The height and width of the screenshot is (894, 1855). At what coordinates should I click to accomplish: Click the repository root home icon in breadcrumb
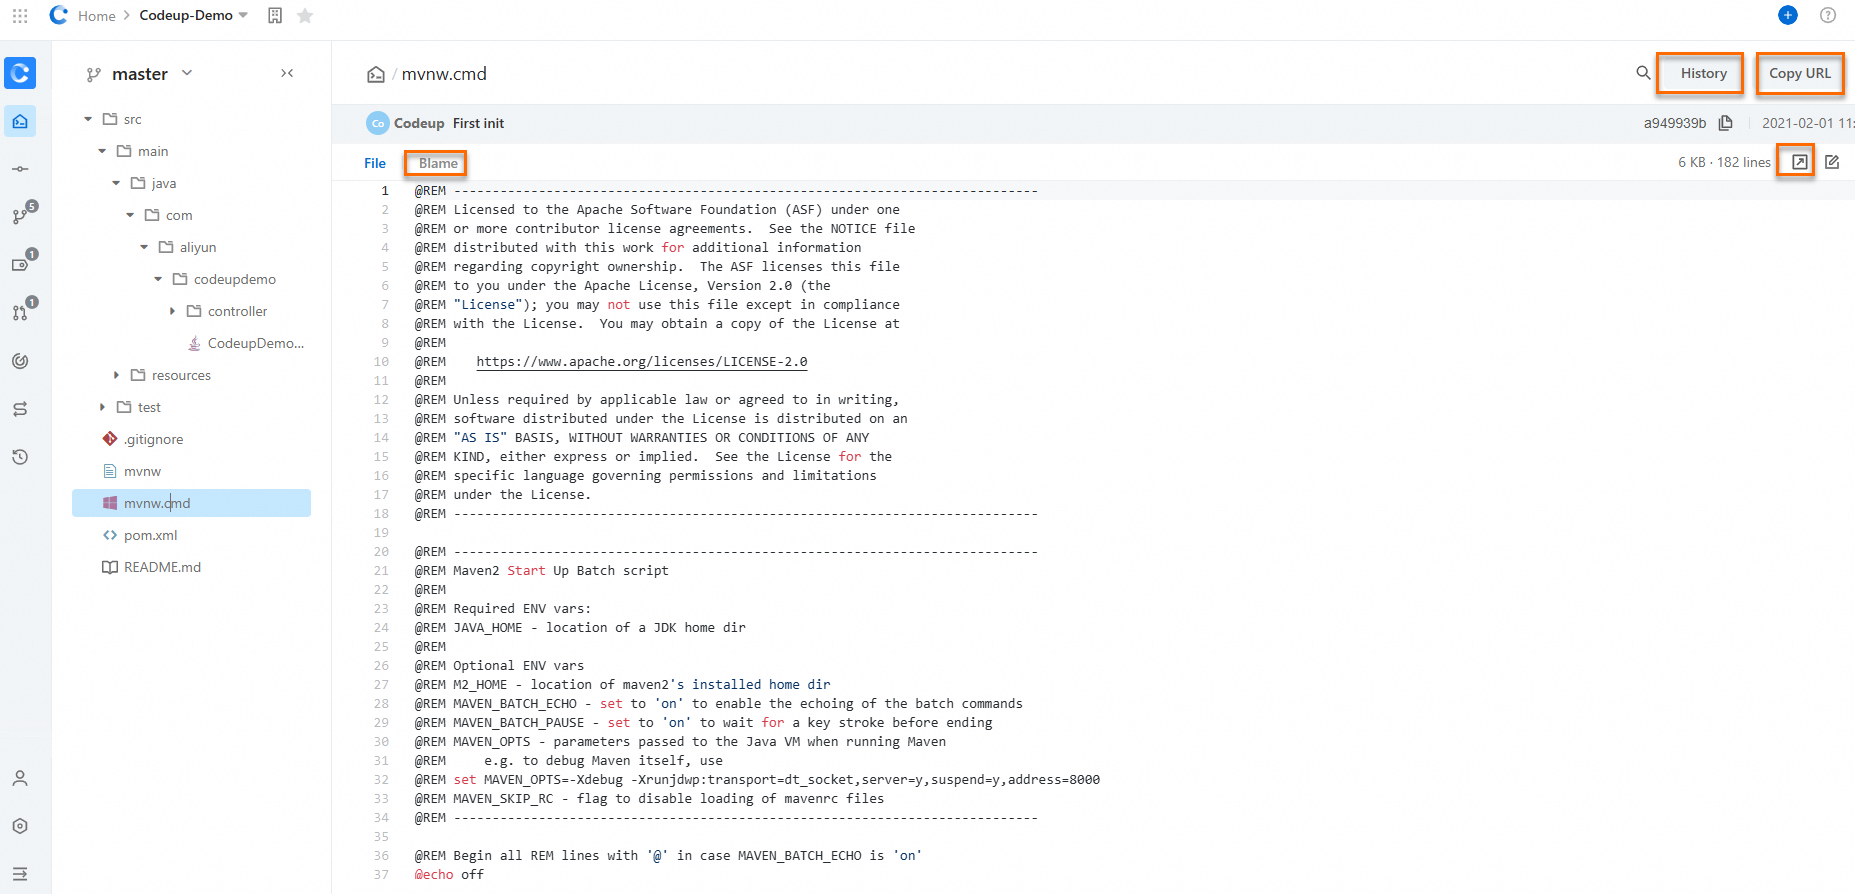click(x=376, y=74)
